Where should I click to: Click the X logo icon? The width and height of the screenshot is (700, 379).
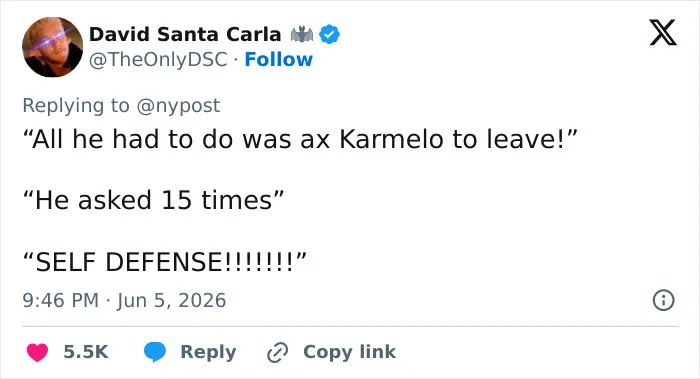[663, 32]
